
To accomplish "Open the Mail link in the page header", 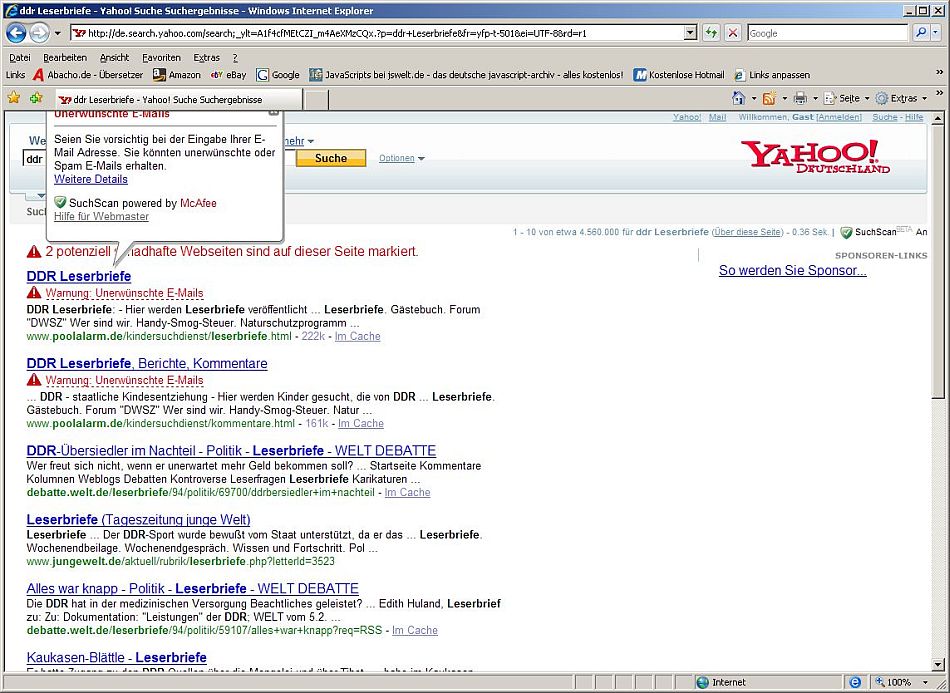I will (717, 118).
